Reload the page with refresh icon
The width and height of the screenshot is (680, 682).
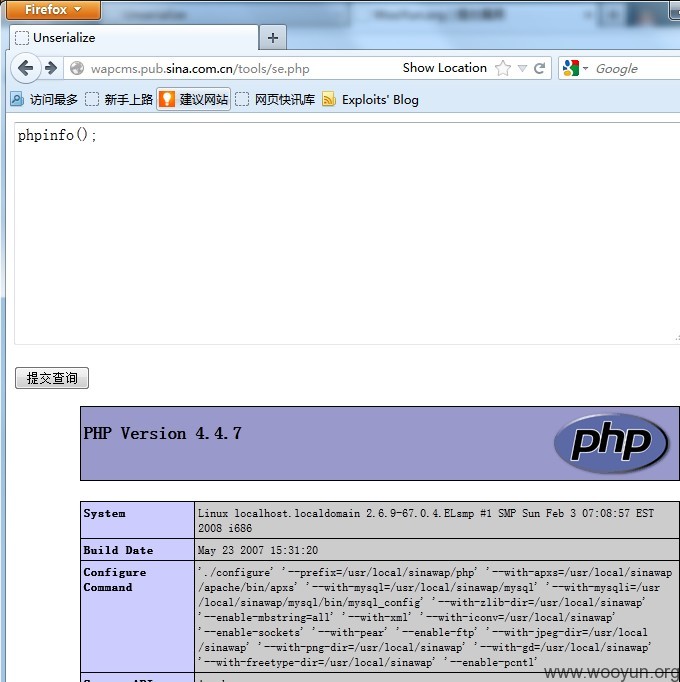539,68
